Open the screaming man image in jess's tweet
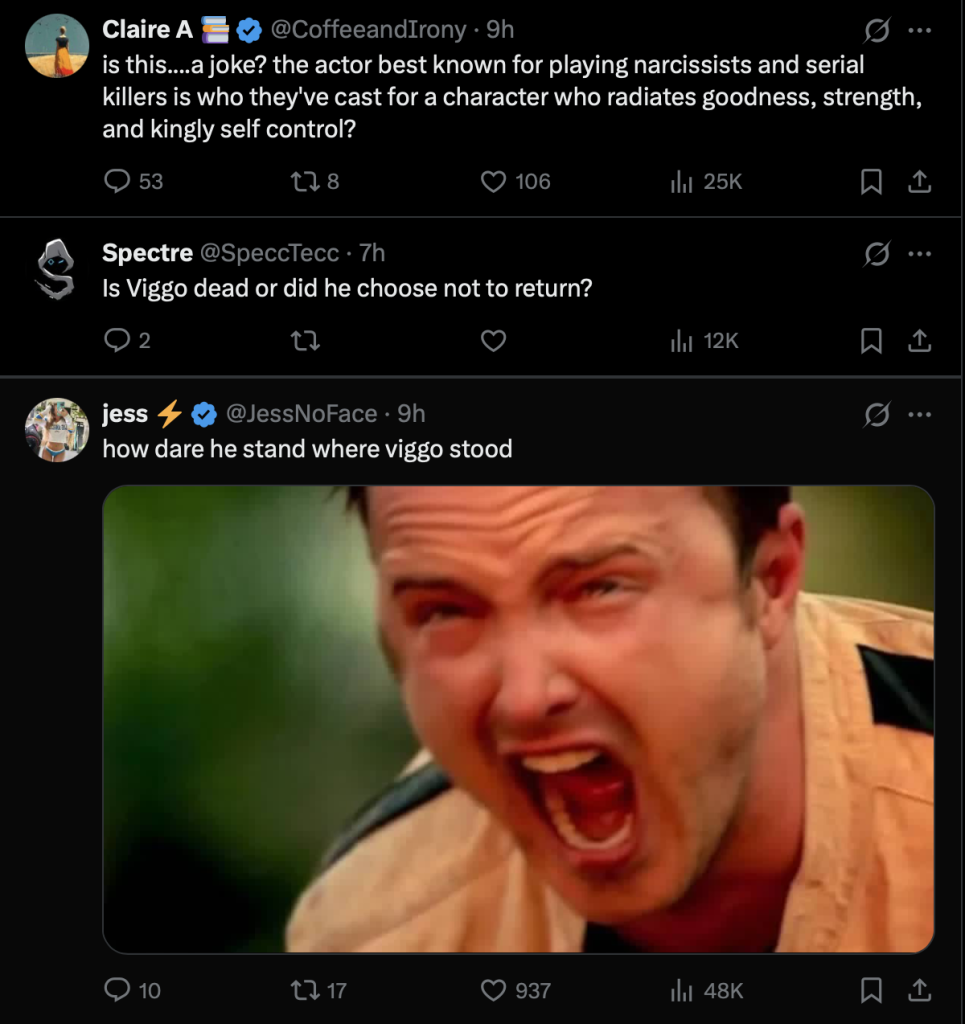965x1024 pixels. pos(518,718)
